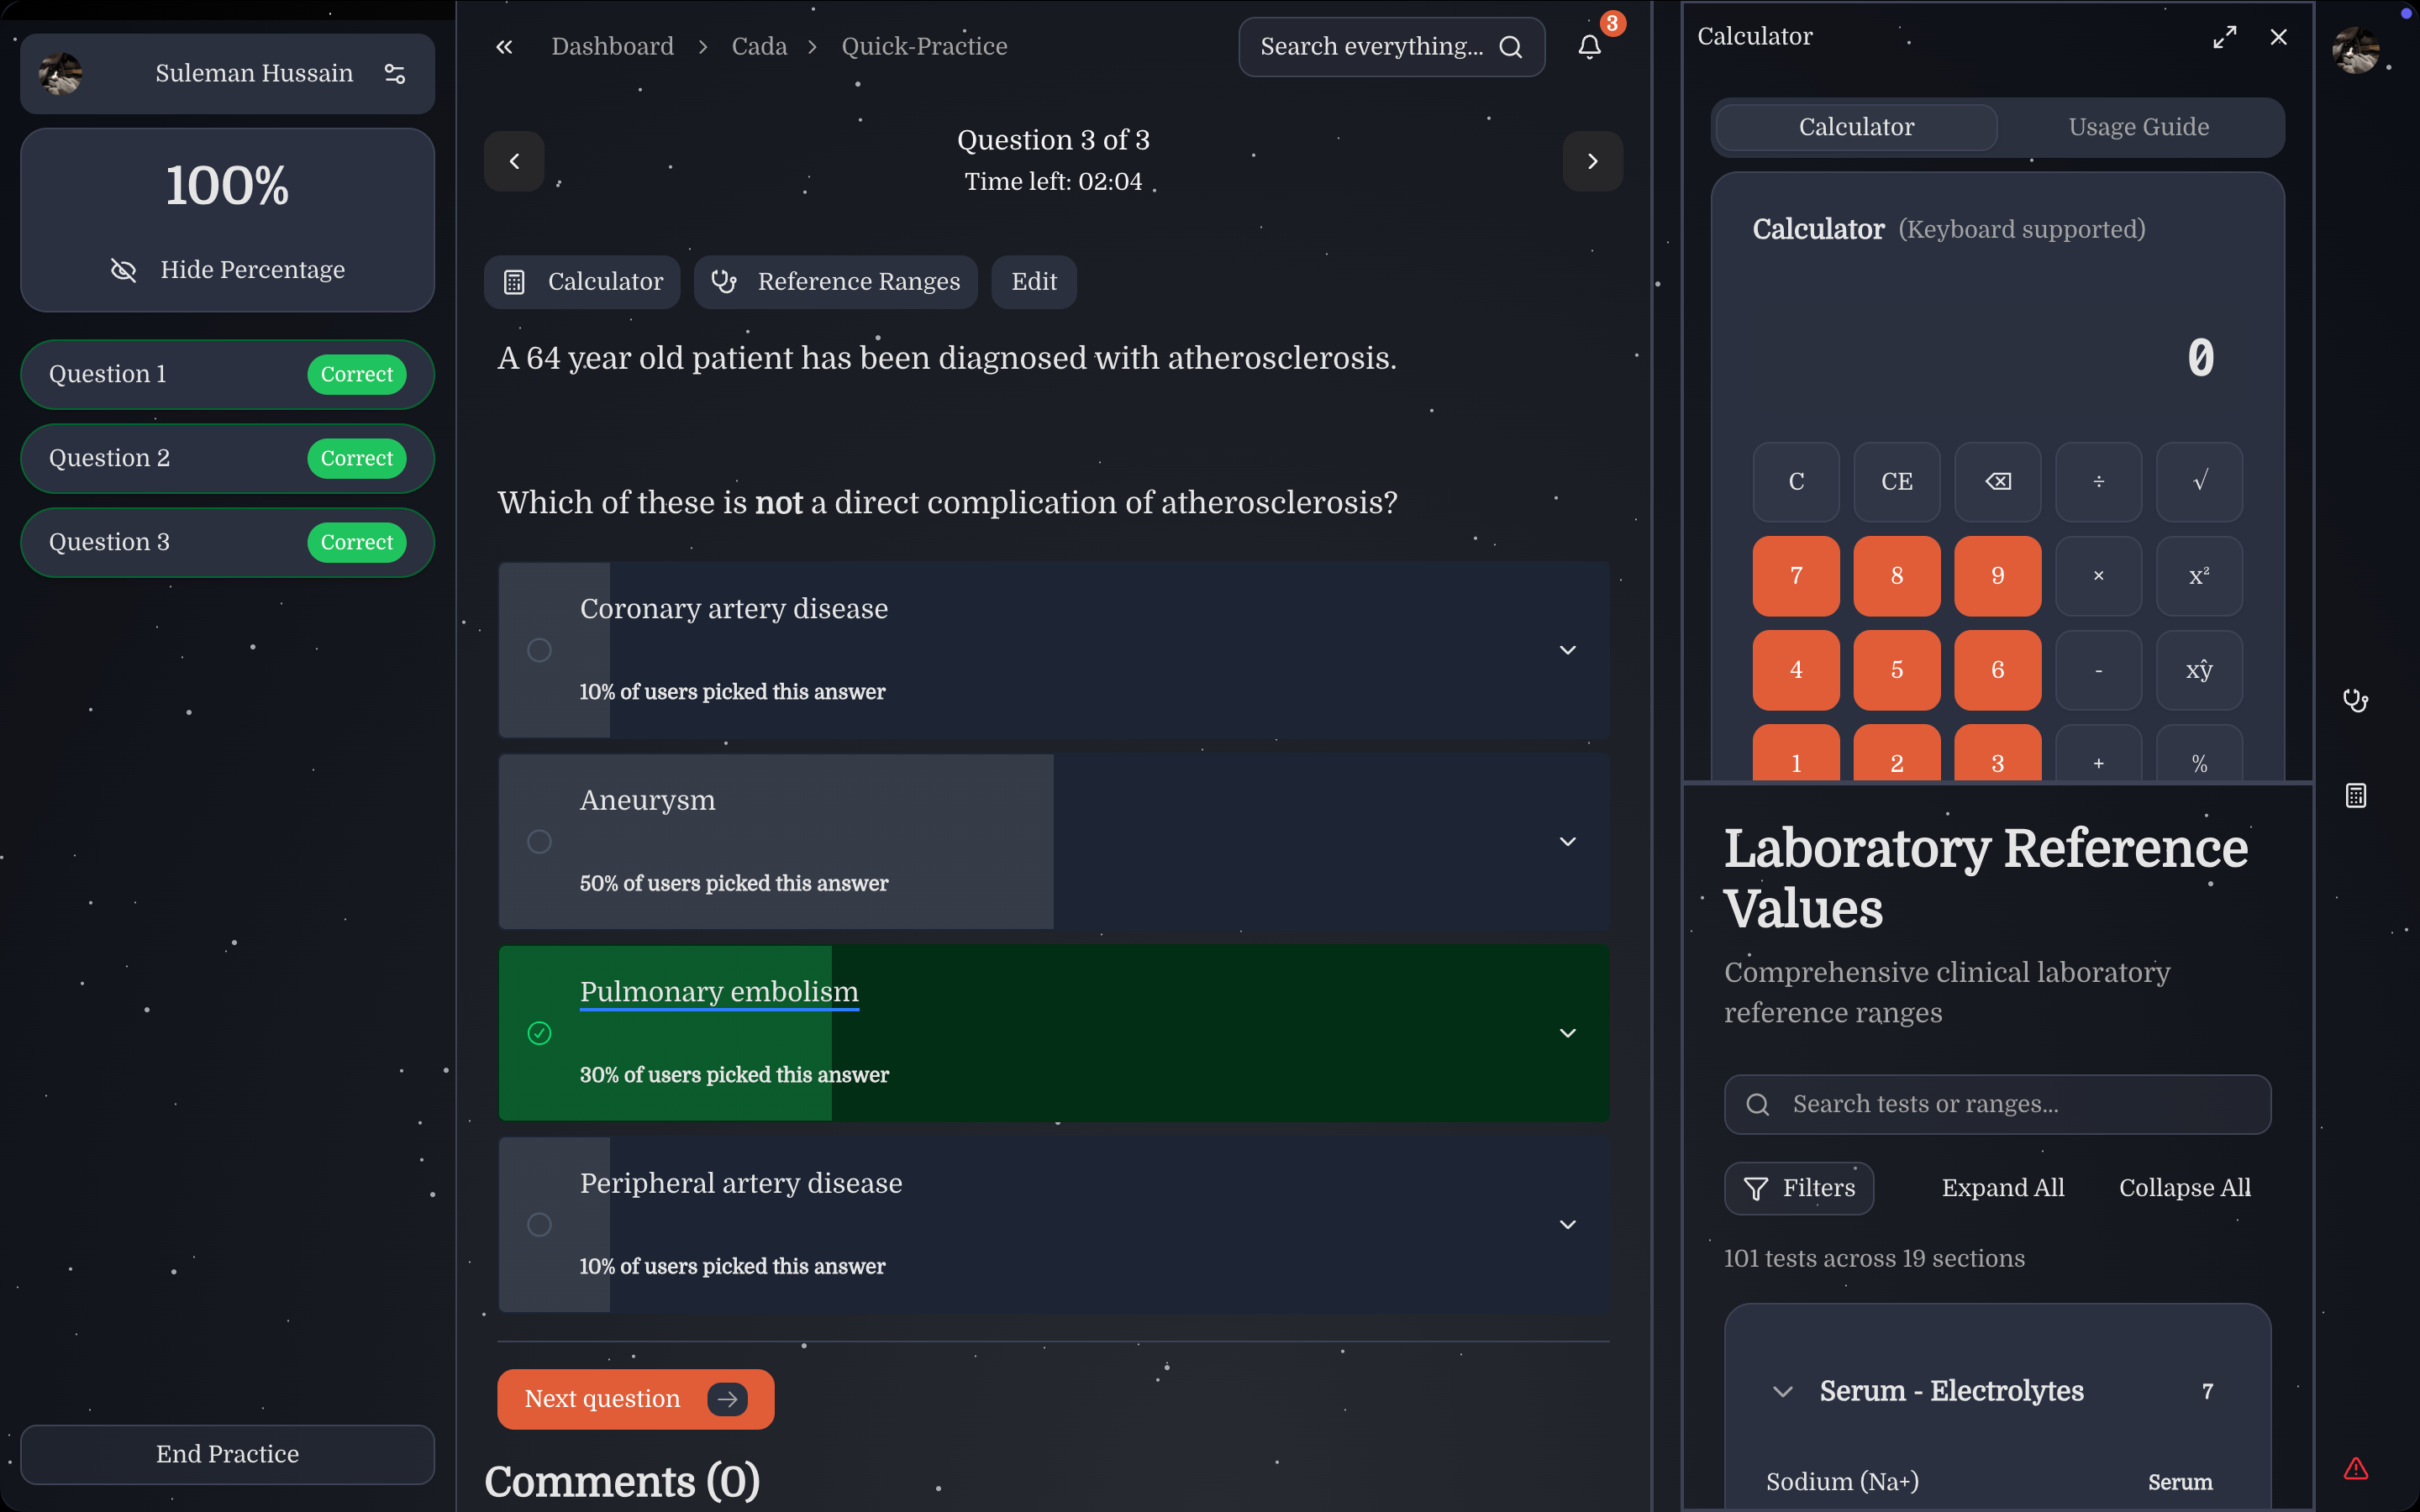Click End Practice button

click(227, 1454)
